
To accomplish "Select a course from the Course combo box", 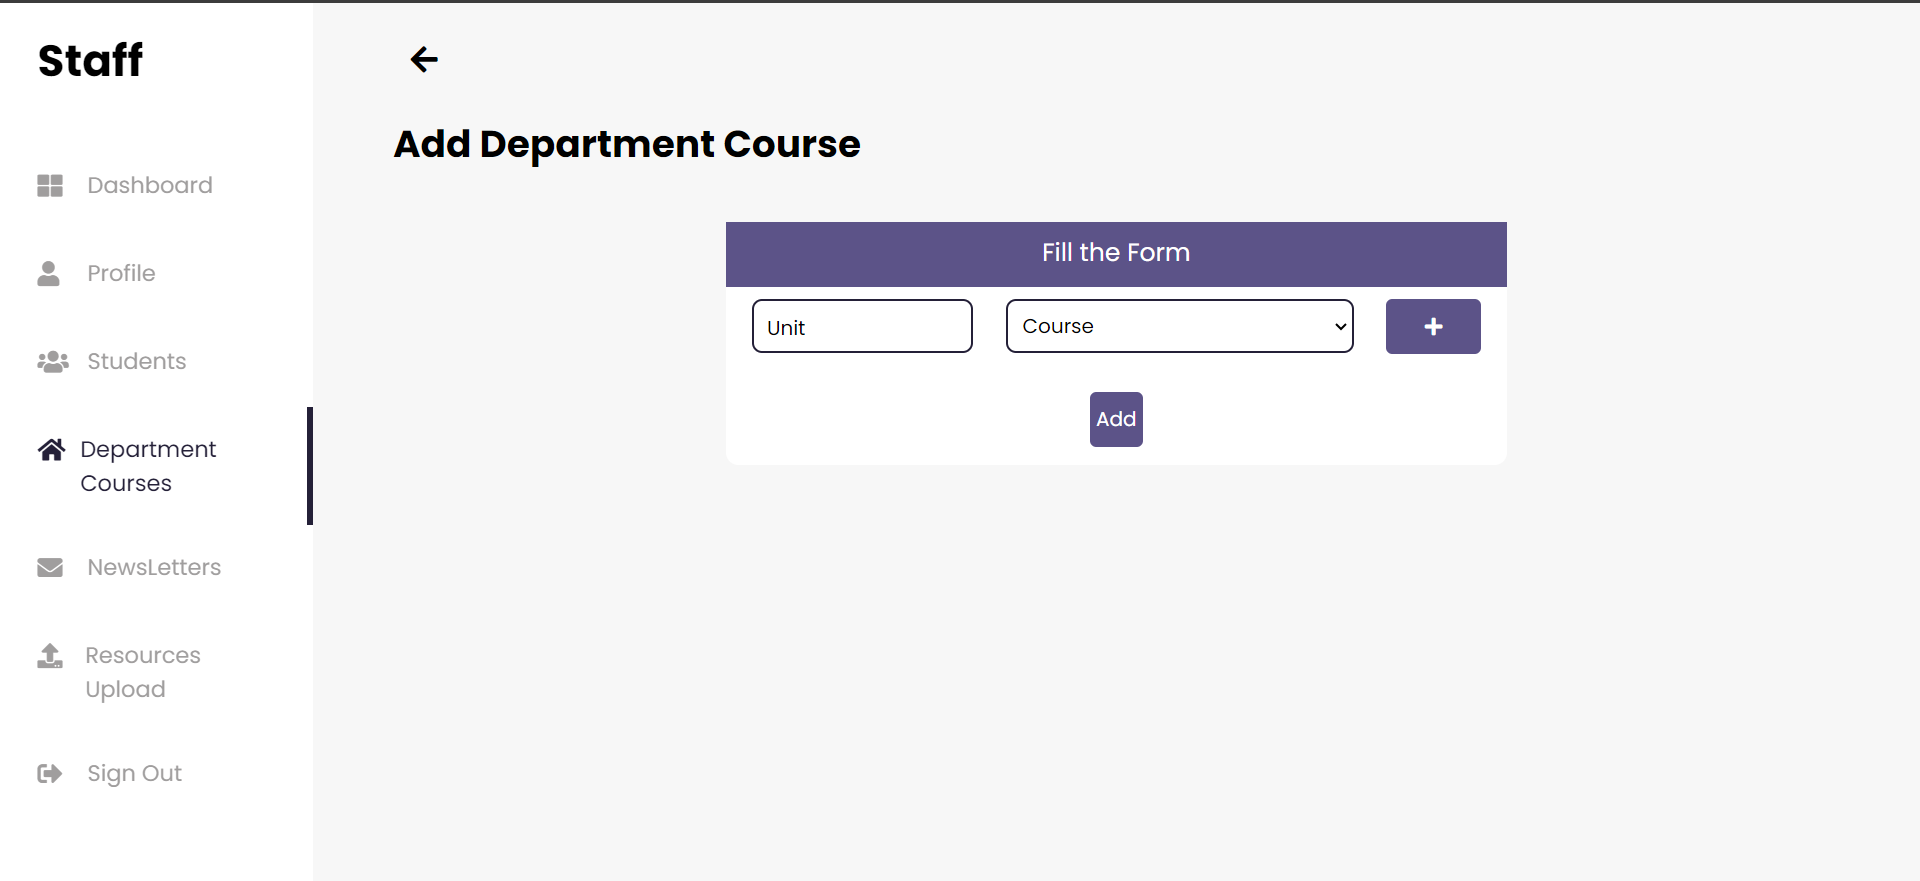I will pyautogui.click(x=1179, y=326).
